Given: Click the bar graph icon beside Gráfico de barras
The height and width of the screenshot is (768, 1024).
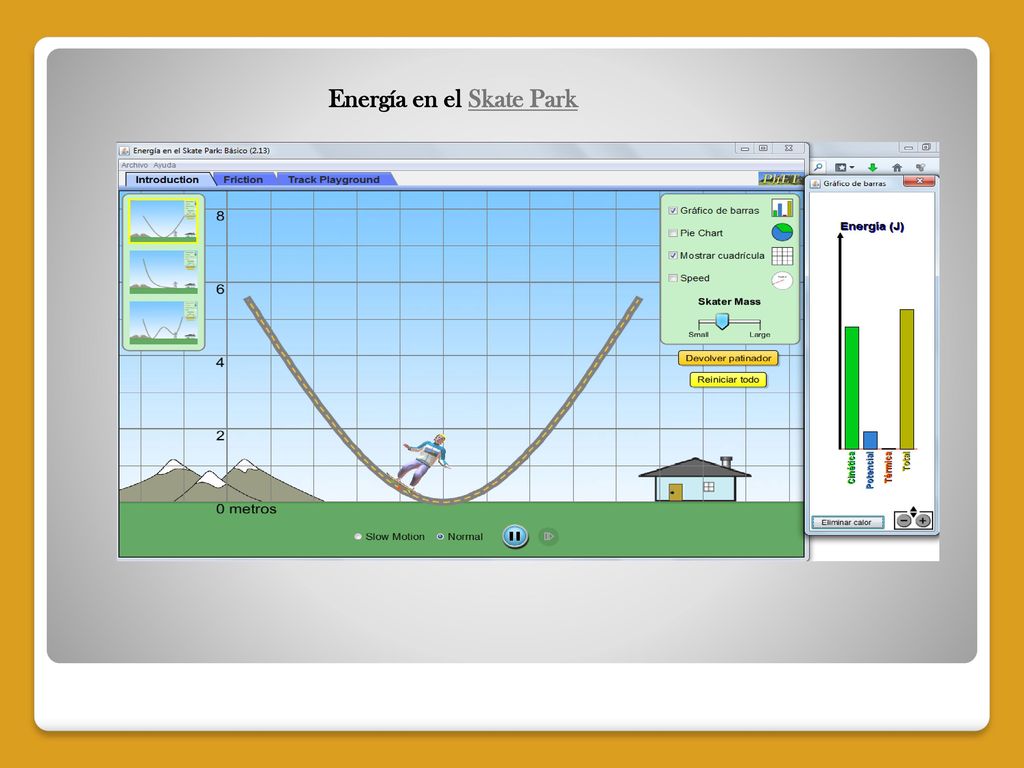Looking at the screenshot, I should (782, 208).
